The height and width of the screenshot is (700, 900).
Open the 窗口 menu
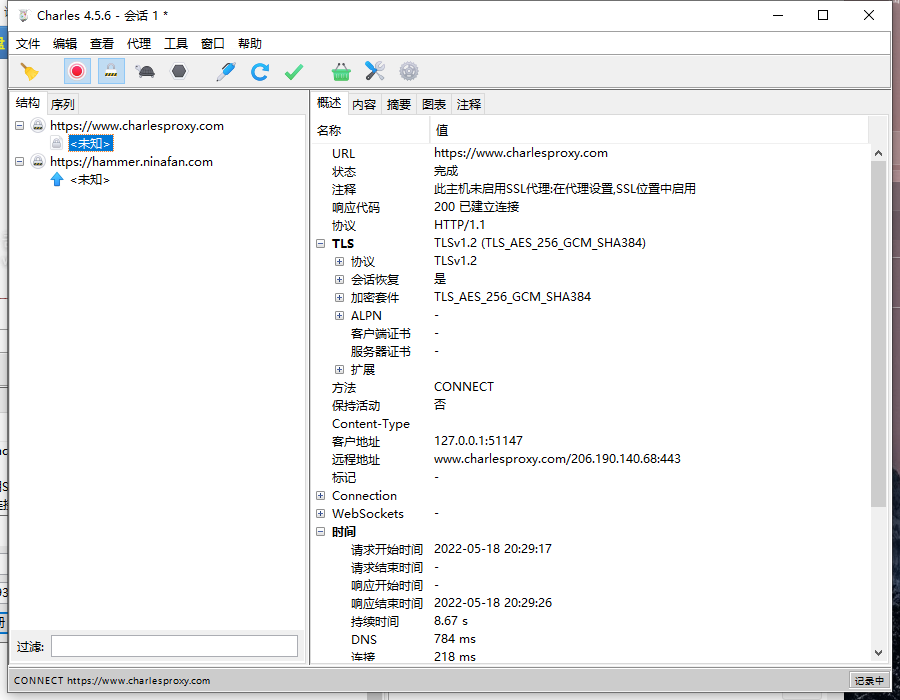pos(213,44)
